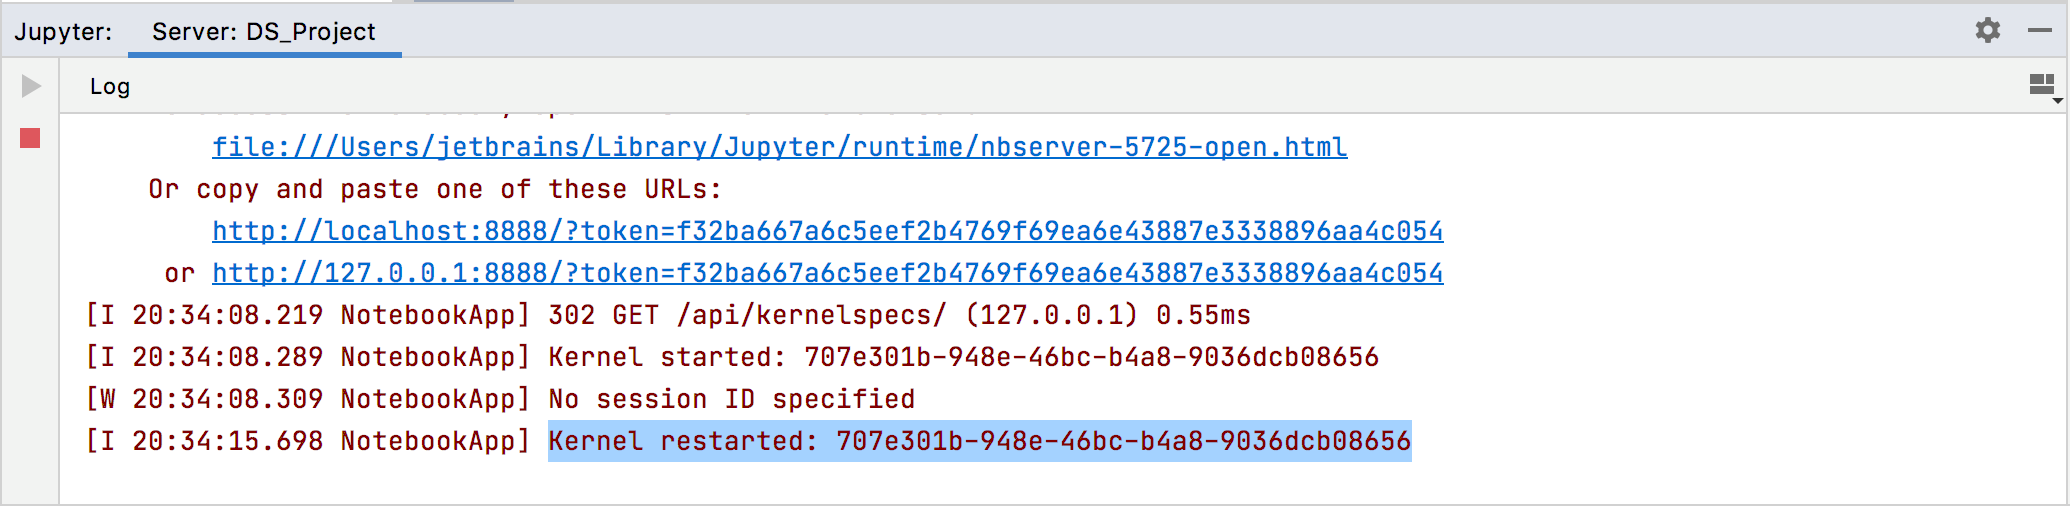Click the 20:34:15.698 timestamp

pyautogui.click(x=228, y=441)
